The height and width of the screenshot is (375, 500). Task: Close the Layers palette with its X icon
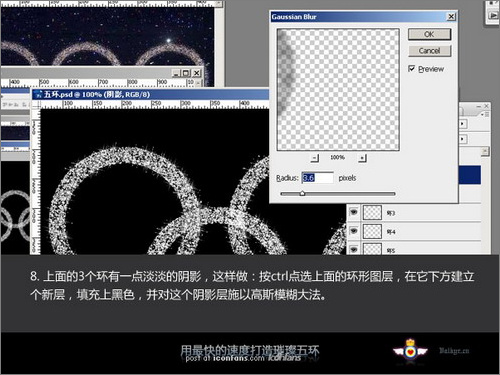pyautogui.click(x=486, y=106)
